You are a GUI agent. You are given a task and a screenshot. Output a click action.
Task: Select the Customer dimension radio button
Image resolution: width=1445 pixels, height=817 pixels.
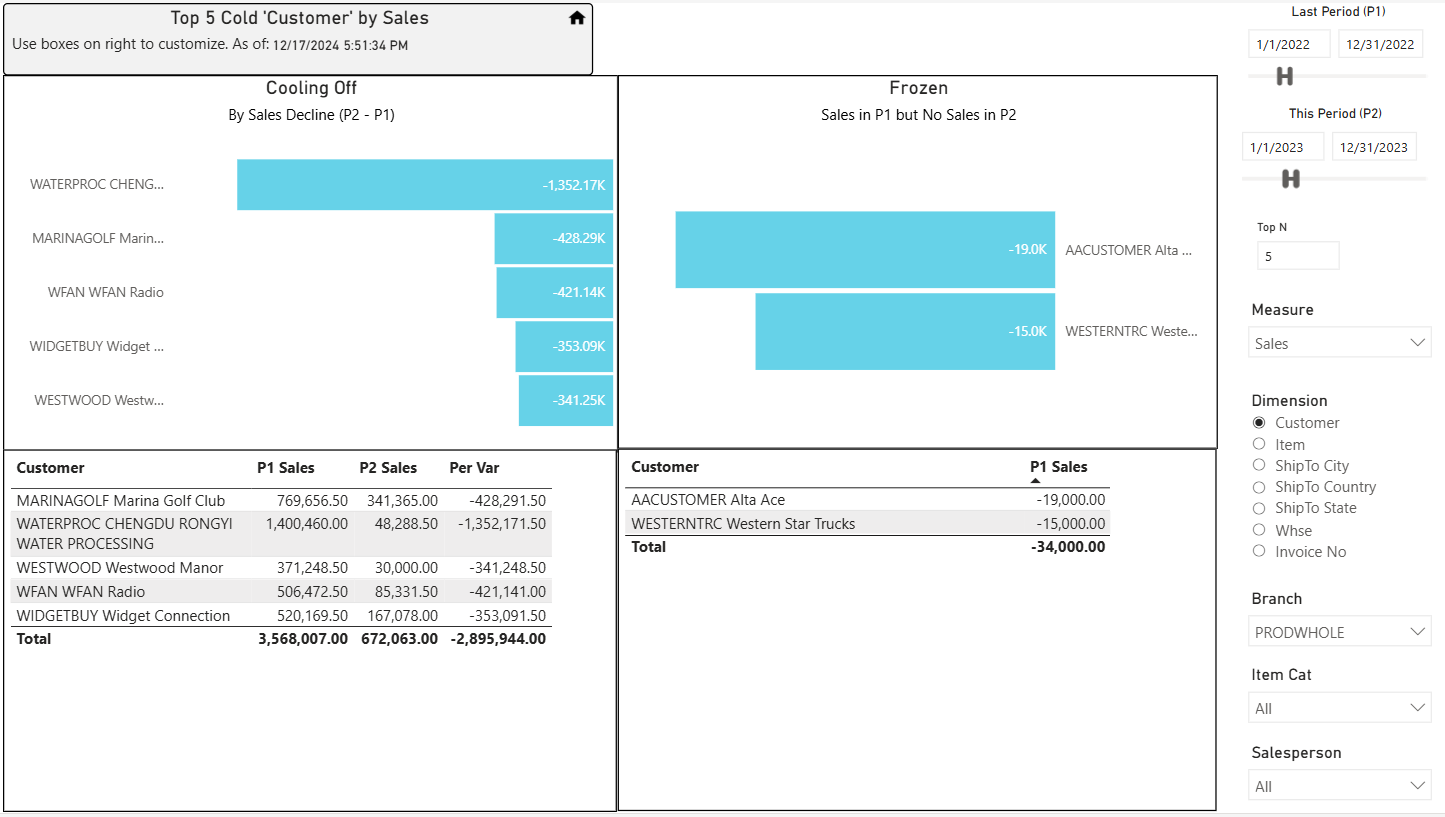(x=1259, y=423)
